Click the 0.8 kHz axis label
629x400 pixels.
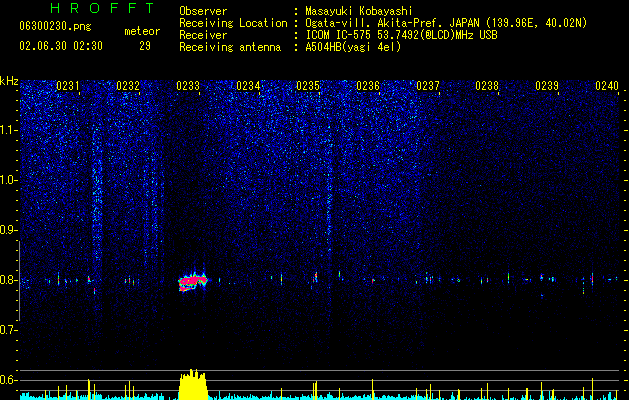pyautogui.click(x=9, y=280)
